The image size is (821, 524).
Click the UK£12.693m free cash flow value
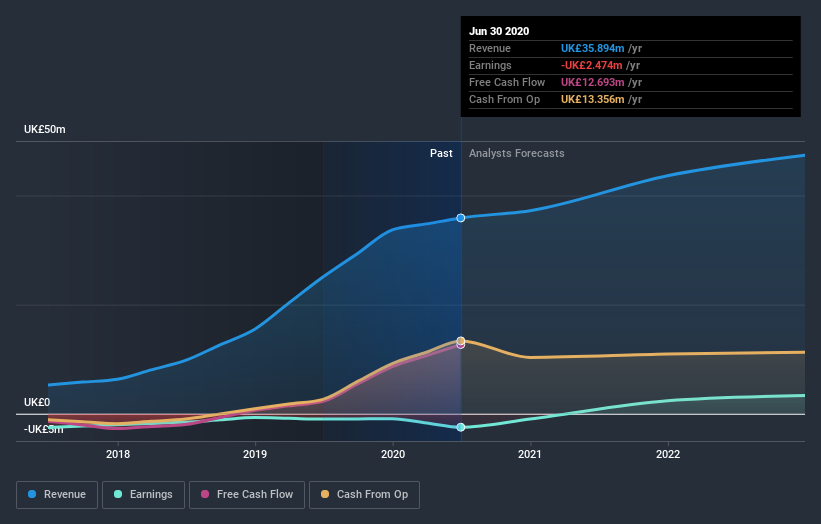pyautogui.click(x=593, y=82)
